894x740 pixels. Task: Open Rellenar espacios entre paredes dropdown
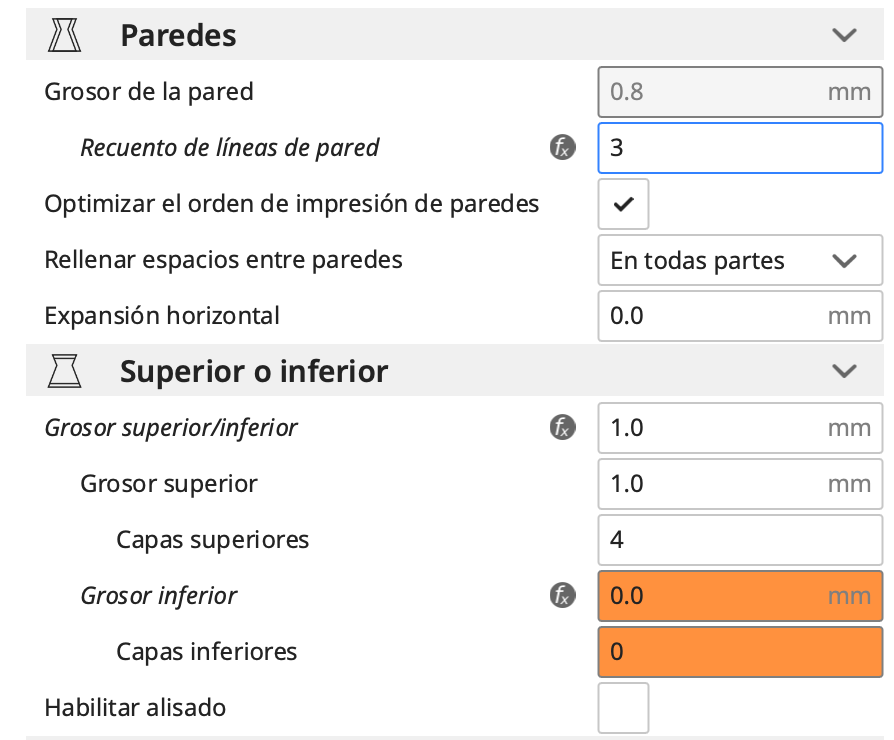[x=740, y=260]
